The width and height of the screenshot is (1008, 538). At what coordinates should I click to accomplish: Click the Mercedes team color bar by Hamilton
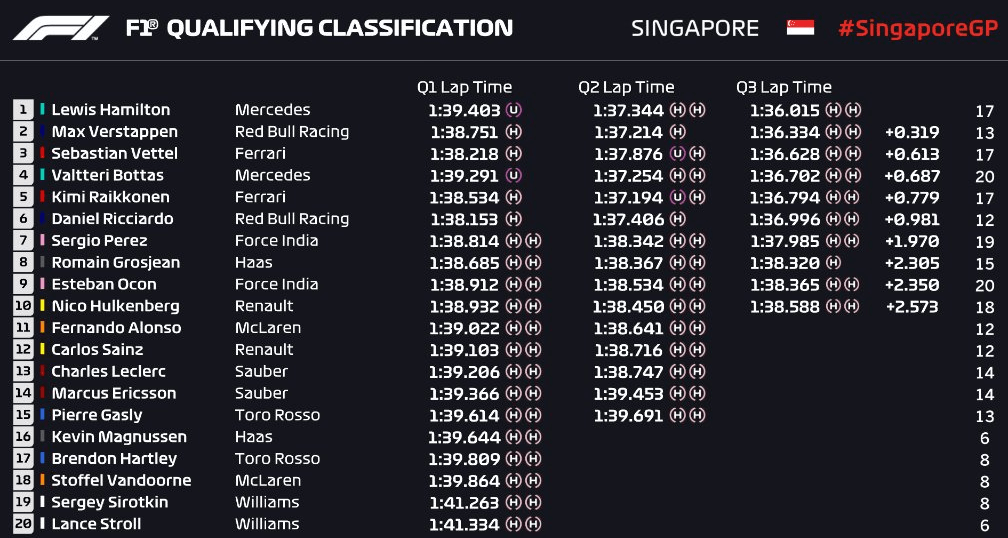(42, 110)
